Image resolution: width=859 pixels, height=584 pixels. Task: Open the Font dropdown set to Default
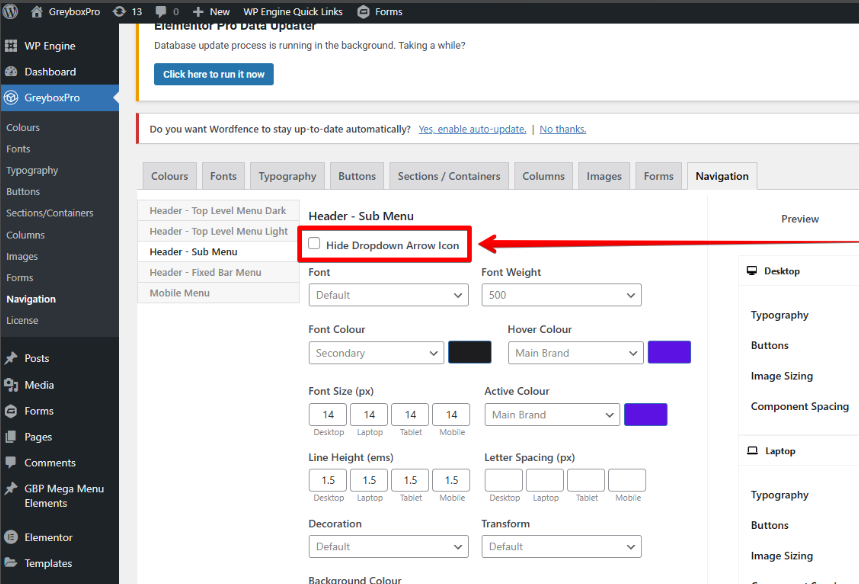click(388, 295)
